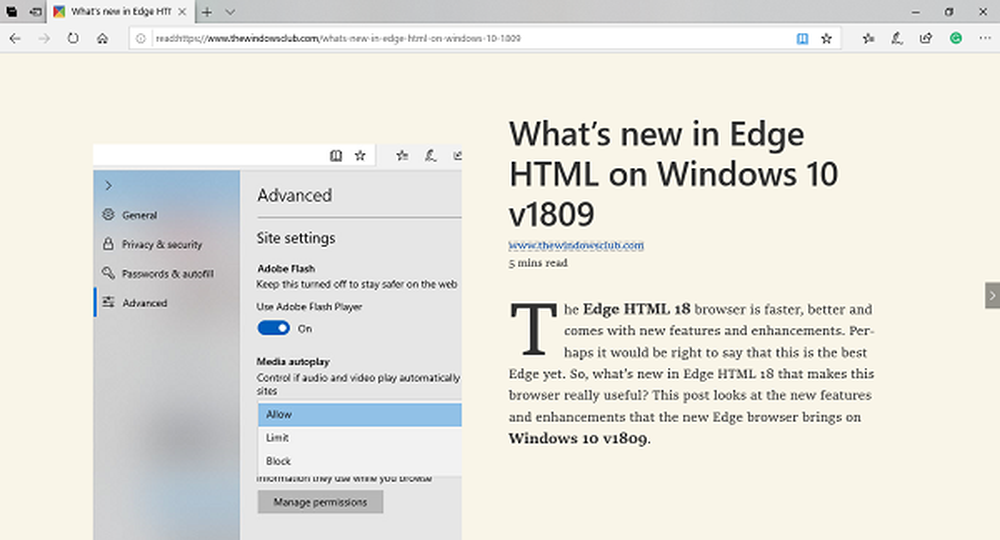The image size is (1000, 540).
Task: Restore down the browser window
Action: click(x=949, y=11)
